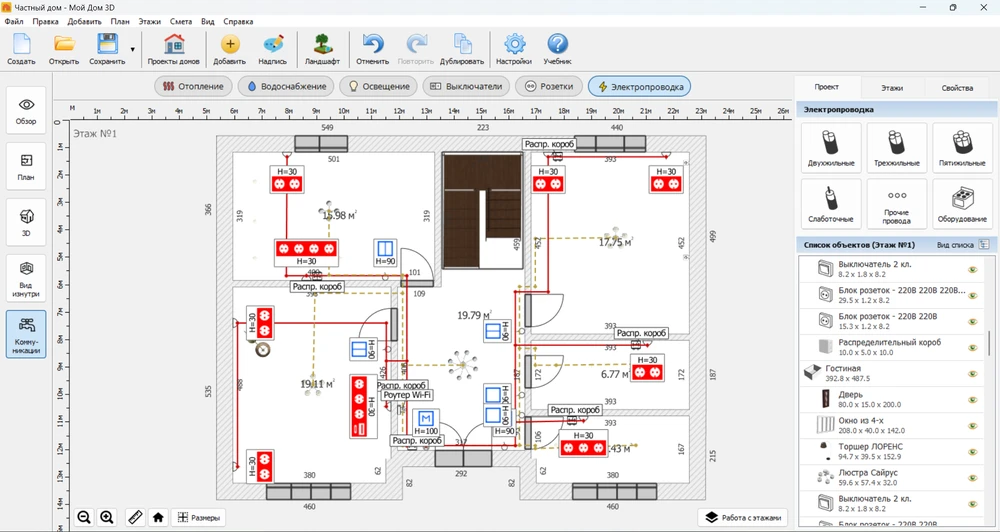Open the Сохранить dropdown arrow

[x=132, y=49]
